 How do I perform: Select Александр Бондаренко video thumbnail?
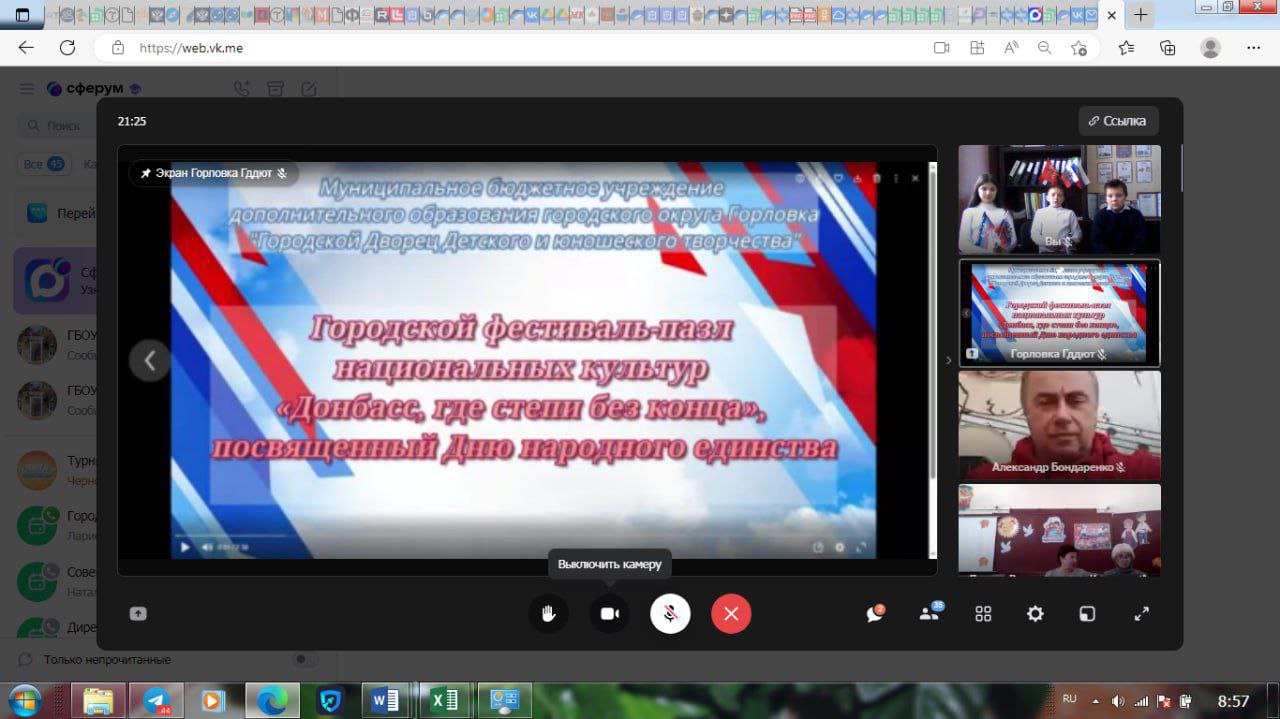[1059, 425]
